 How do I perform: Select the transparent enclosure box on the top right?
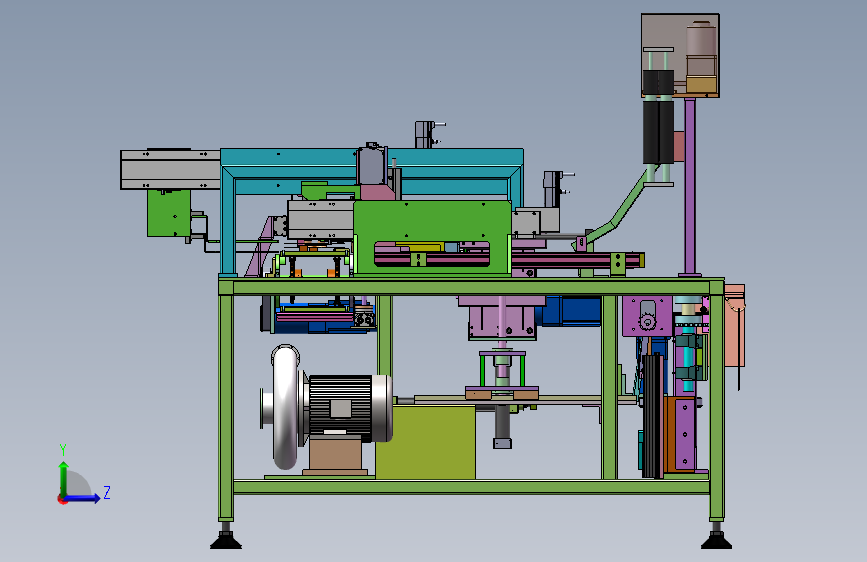pos(680,55)
